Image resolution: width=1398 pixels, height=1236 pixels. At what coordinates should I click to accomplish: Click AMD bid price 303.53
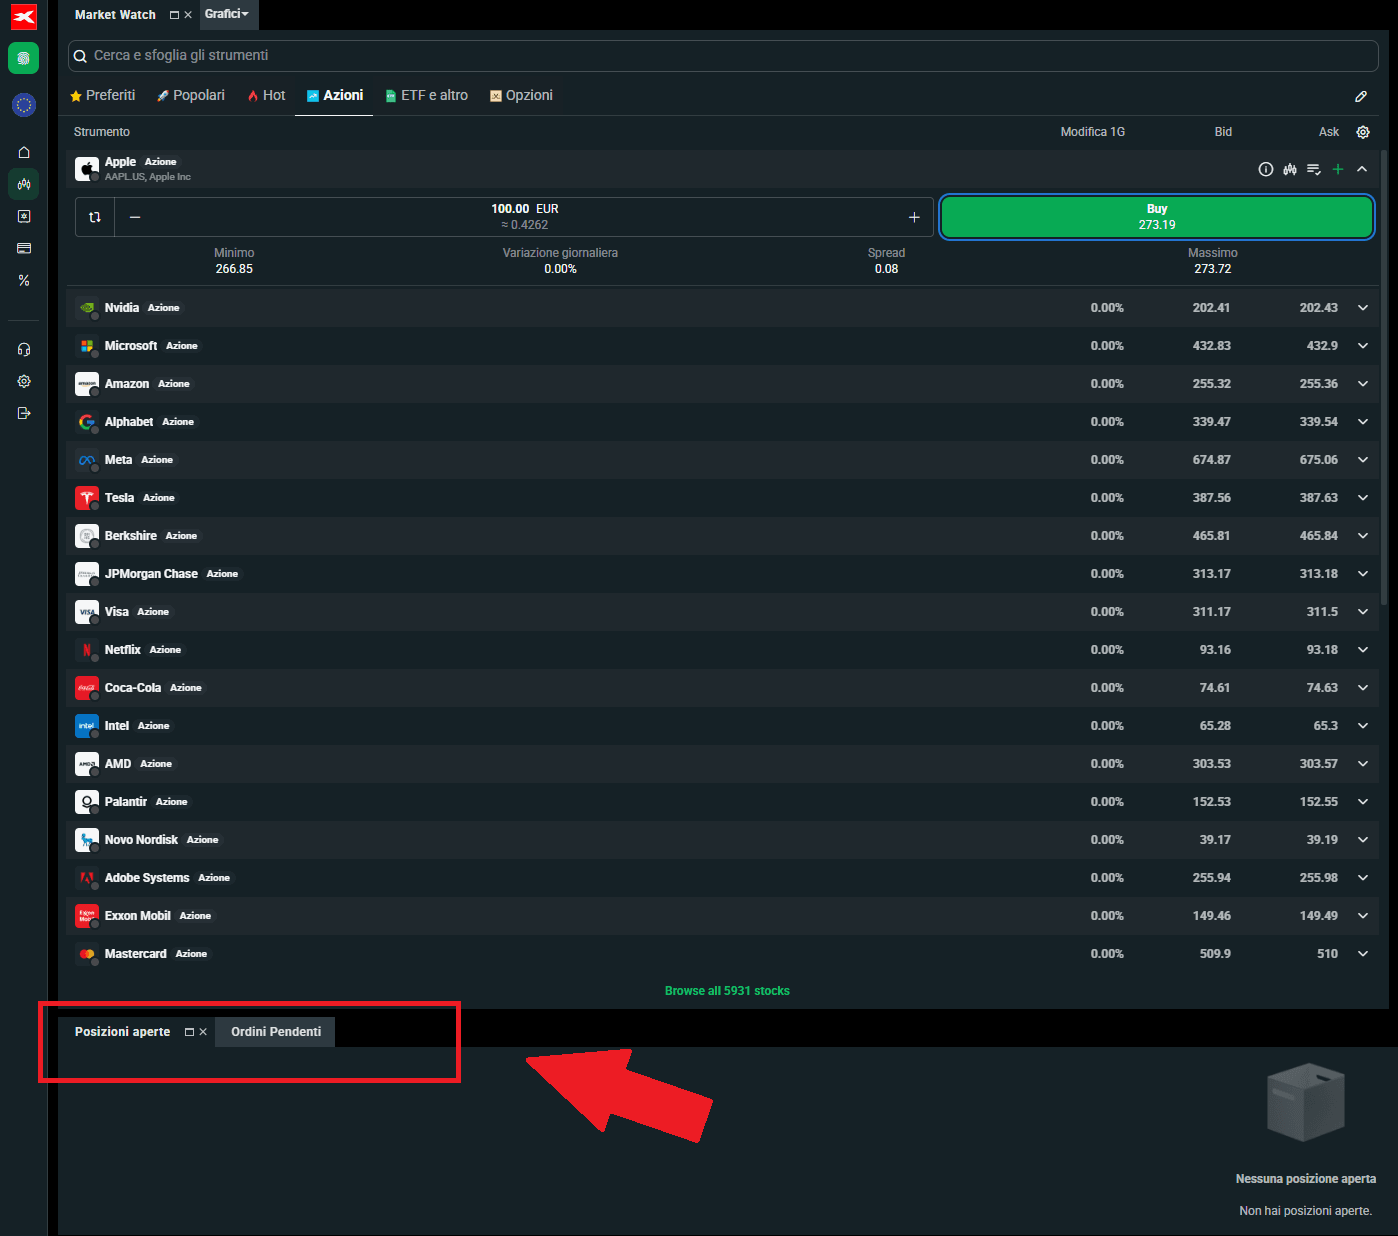pos(1211,764)
